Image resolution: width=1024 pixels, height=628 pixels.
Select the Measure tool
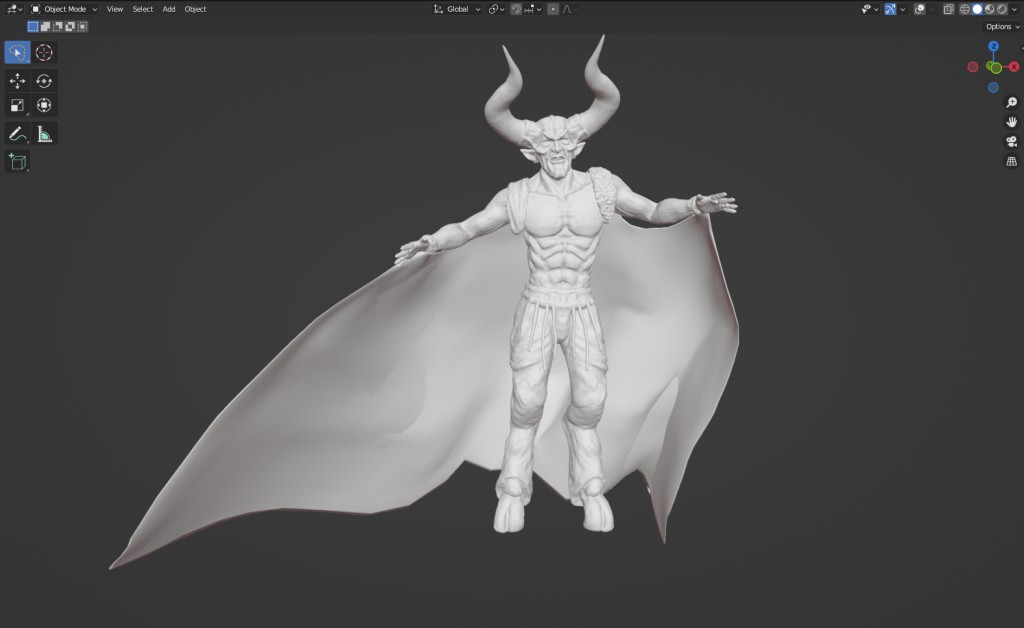pos(44,134)
